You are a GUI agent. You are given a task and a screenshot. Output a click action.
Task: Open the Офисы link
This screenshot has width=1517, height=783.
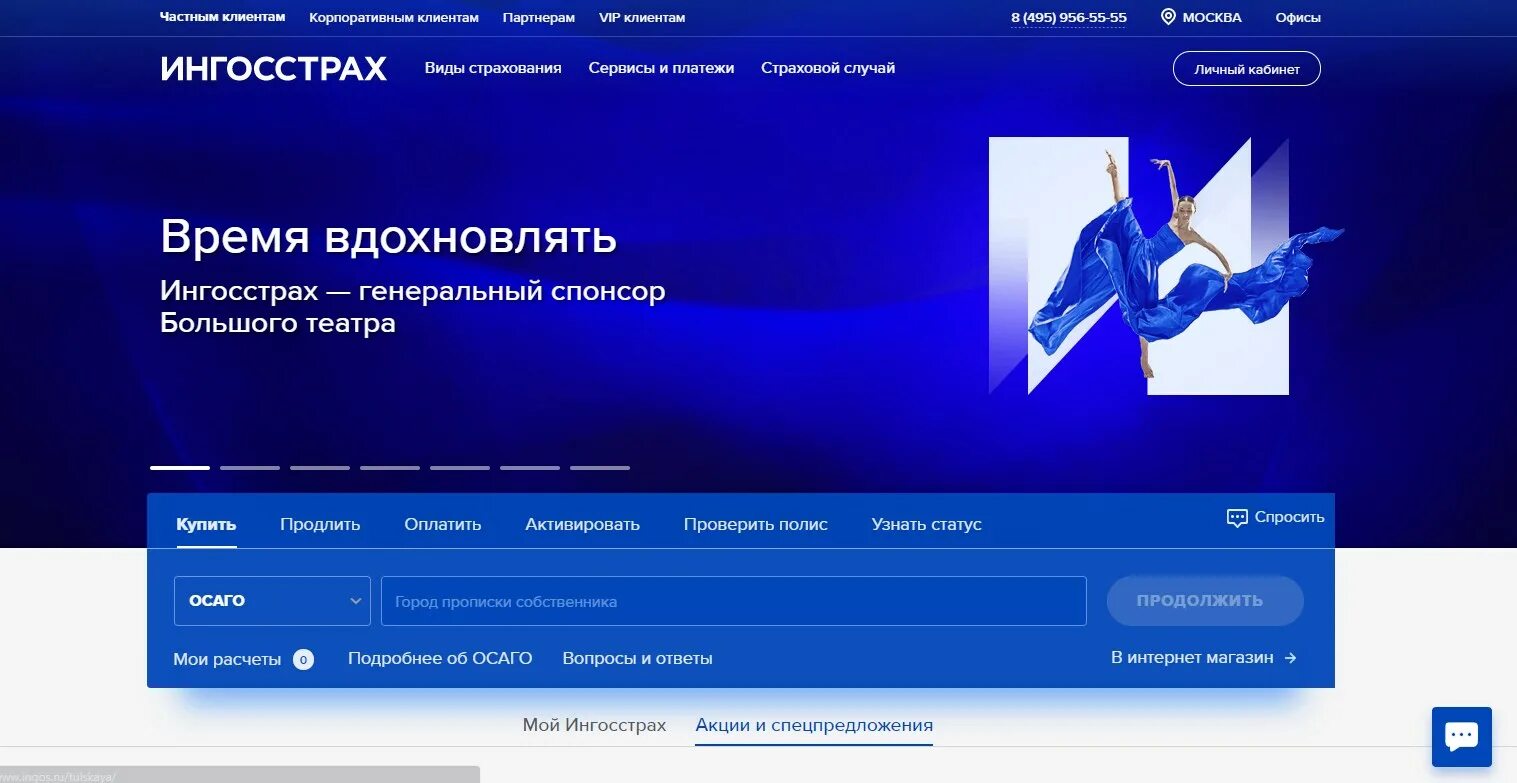point(1298,17)
